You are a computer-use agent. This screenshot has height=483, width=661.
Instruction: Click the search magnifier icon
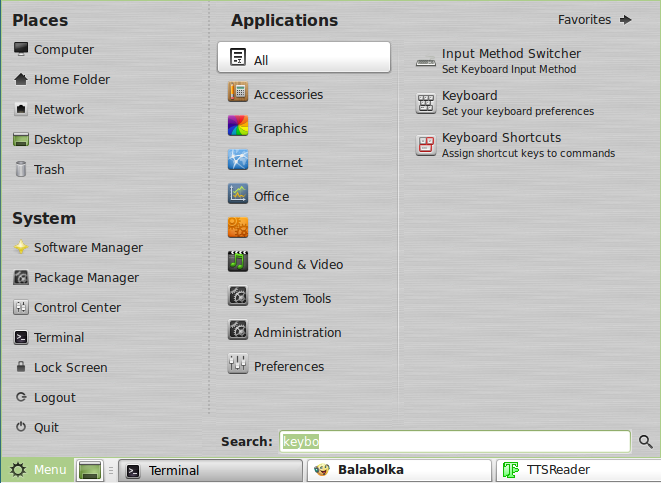[645, 441]
